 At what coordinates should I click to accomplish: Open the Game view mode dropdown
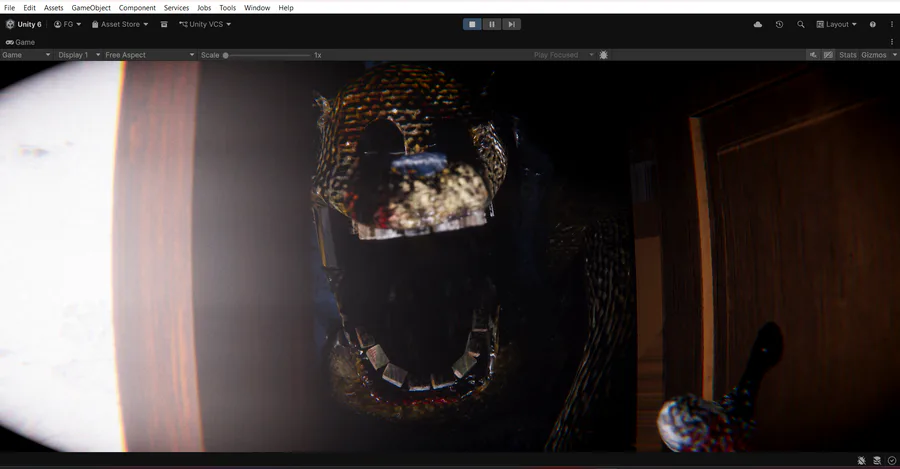[x=26, y=55]
